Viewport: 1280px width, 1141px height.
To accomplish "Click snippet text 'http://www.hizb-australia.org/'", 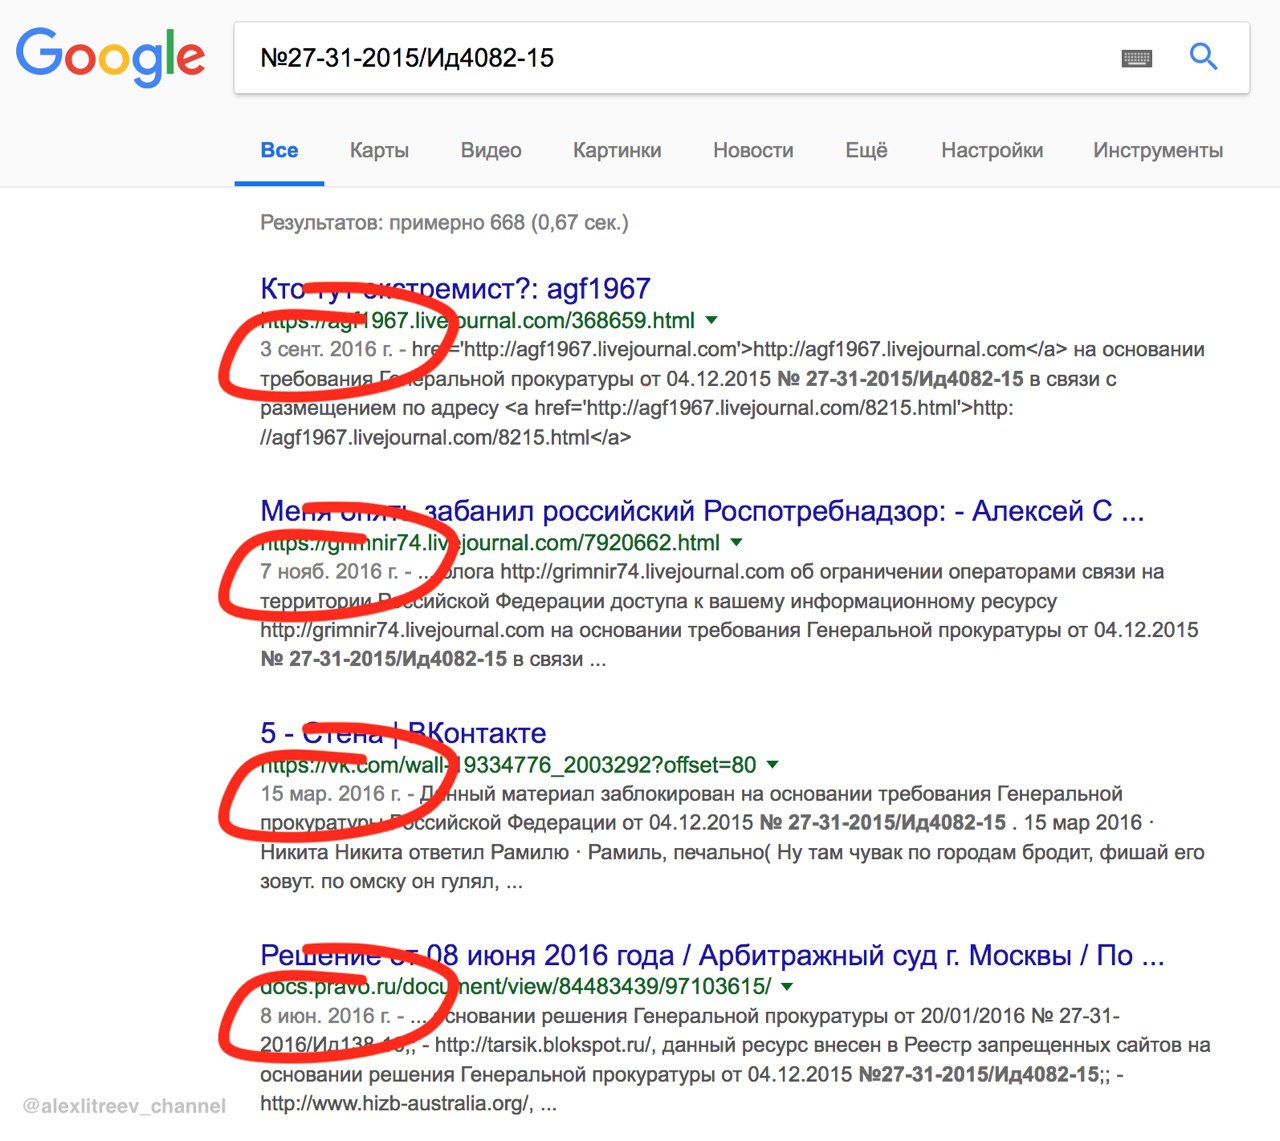I will pos(396,1104).
